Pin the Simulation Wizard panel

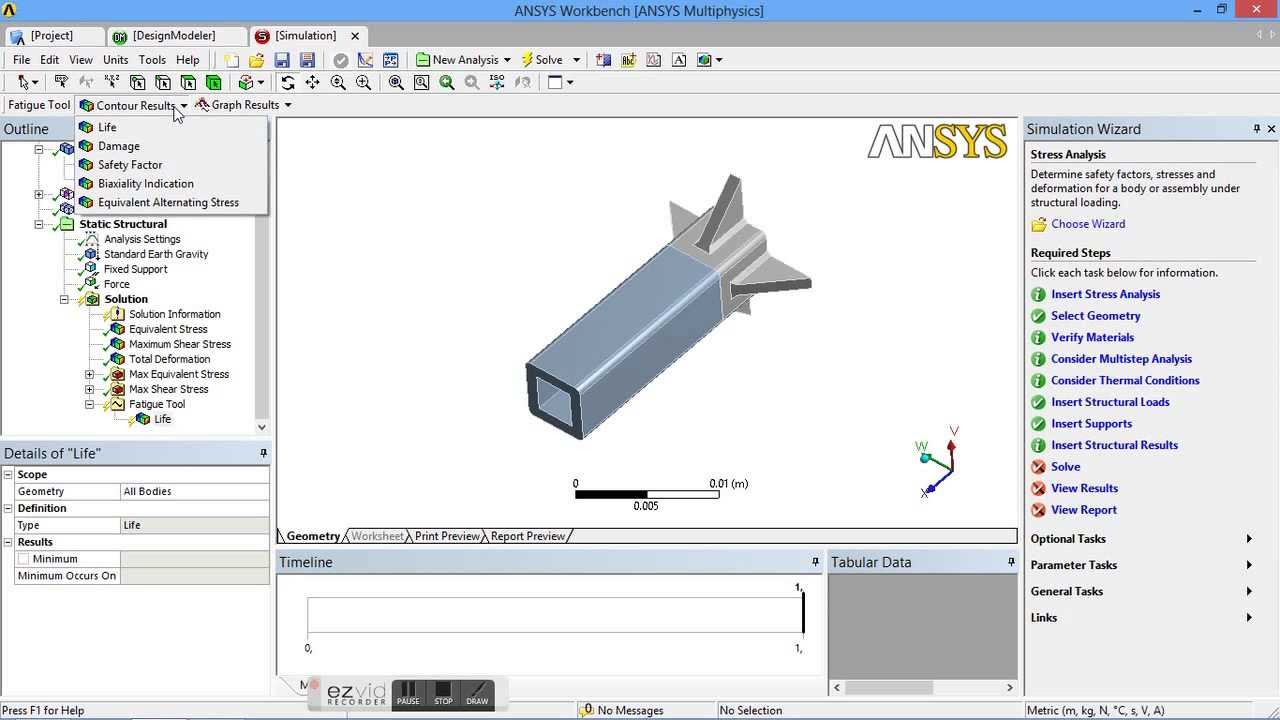(x=1257, y=129)
